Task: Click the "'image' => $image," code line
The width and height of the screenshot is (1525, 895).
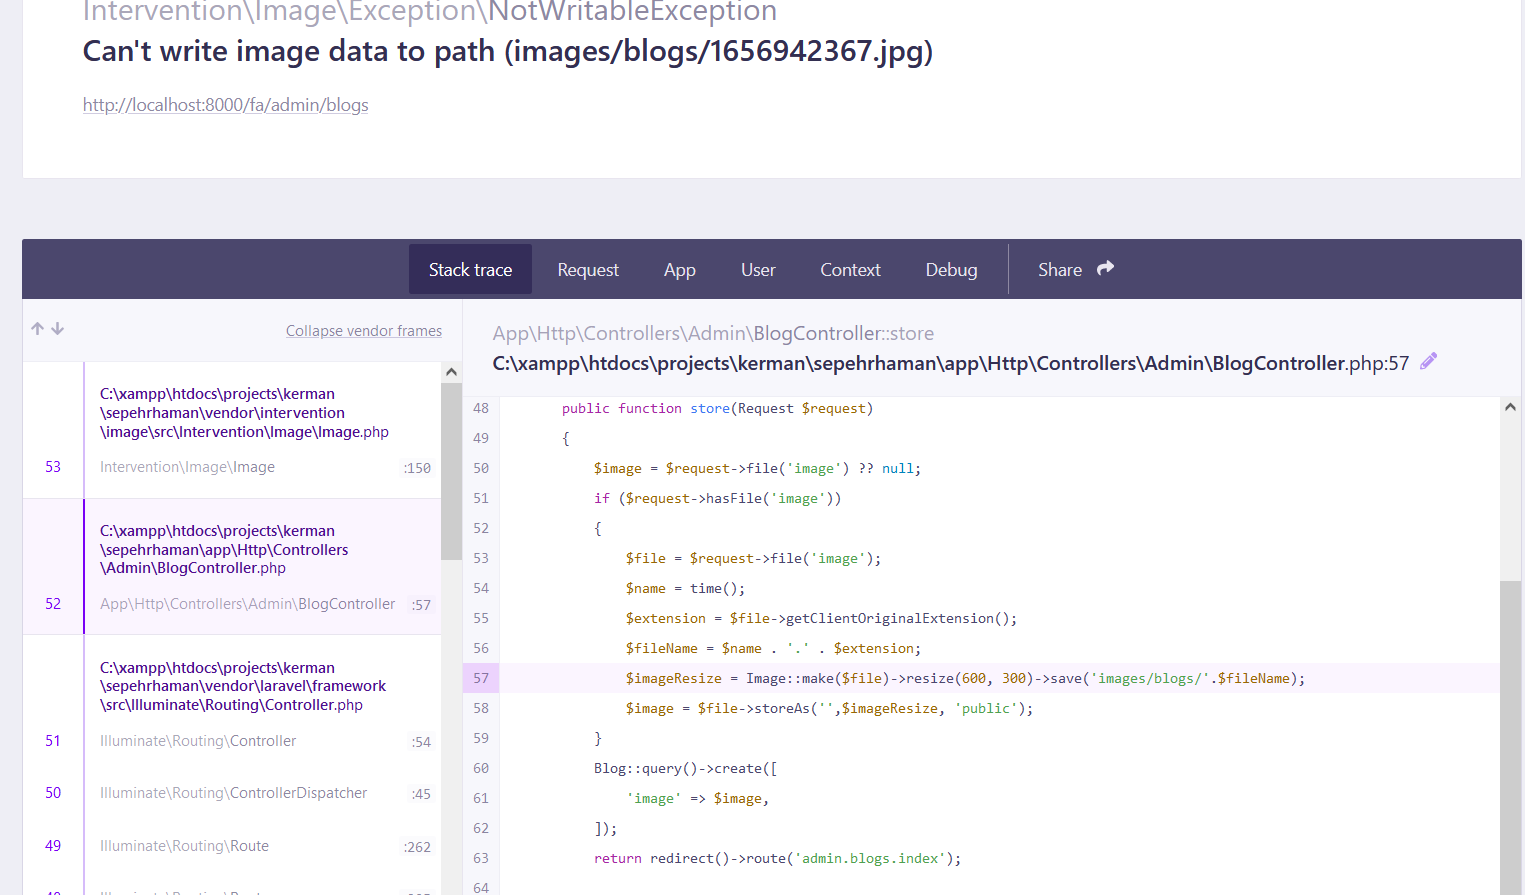Action: pyautogui.click(x=697, y=798)
